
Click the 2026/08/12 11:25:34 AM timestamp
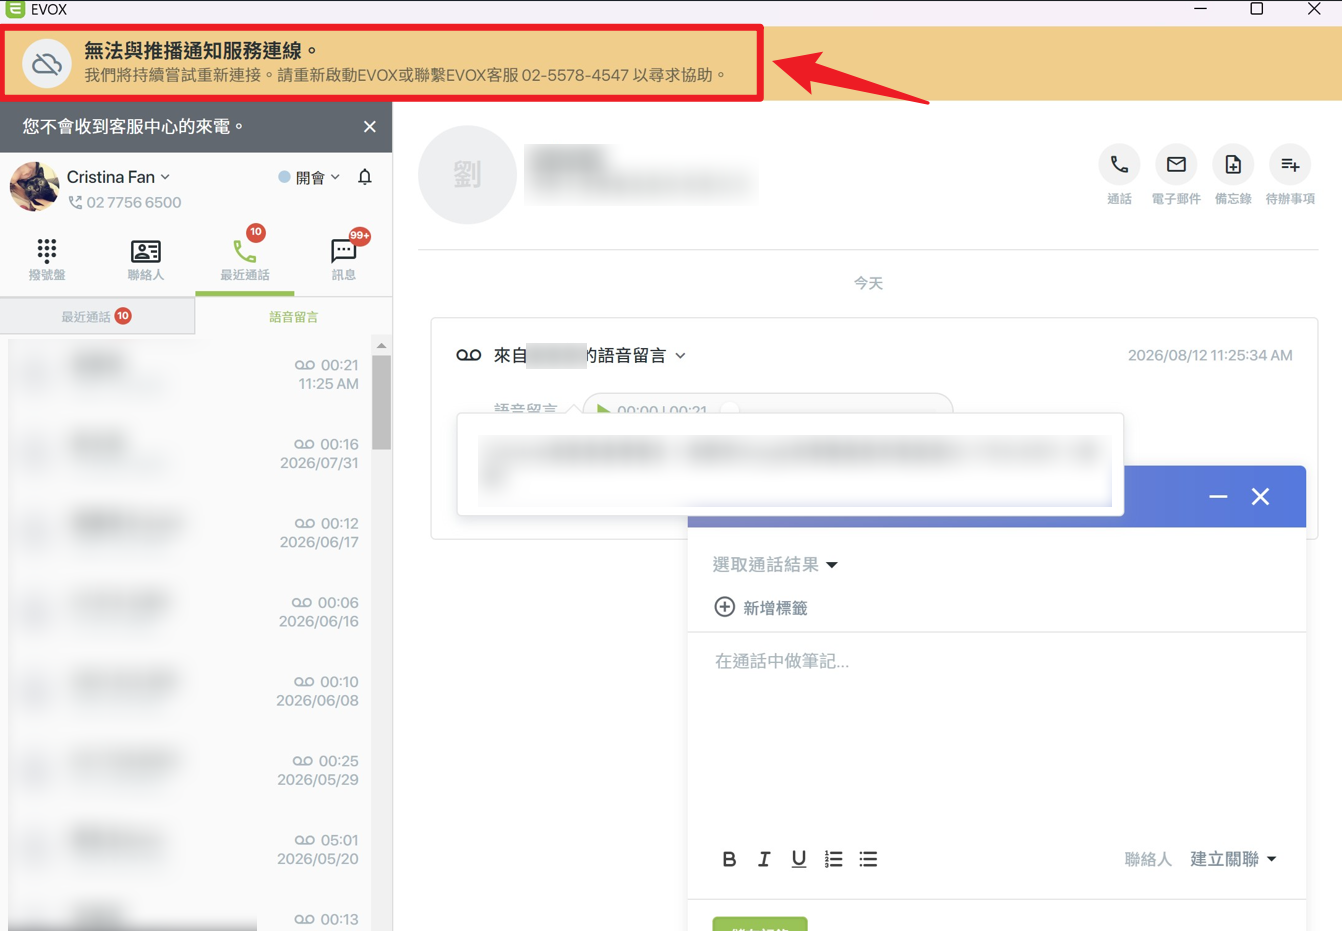click(x=1210, y=355)
